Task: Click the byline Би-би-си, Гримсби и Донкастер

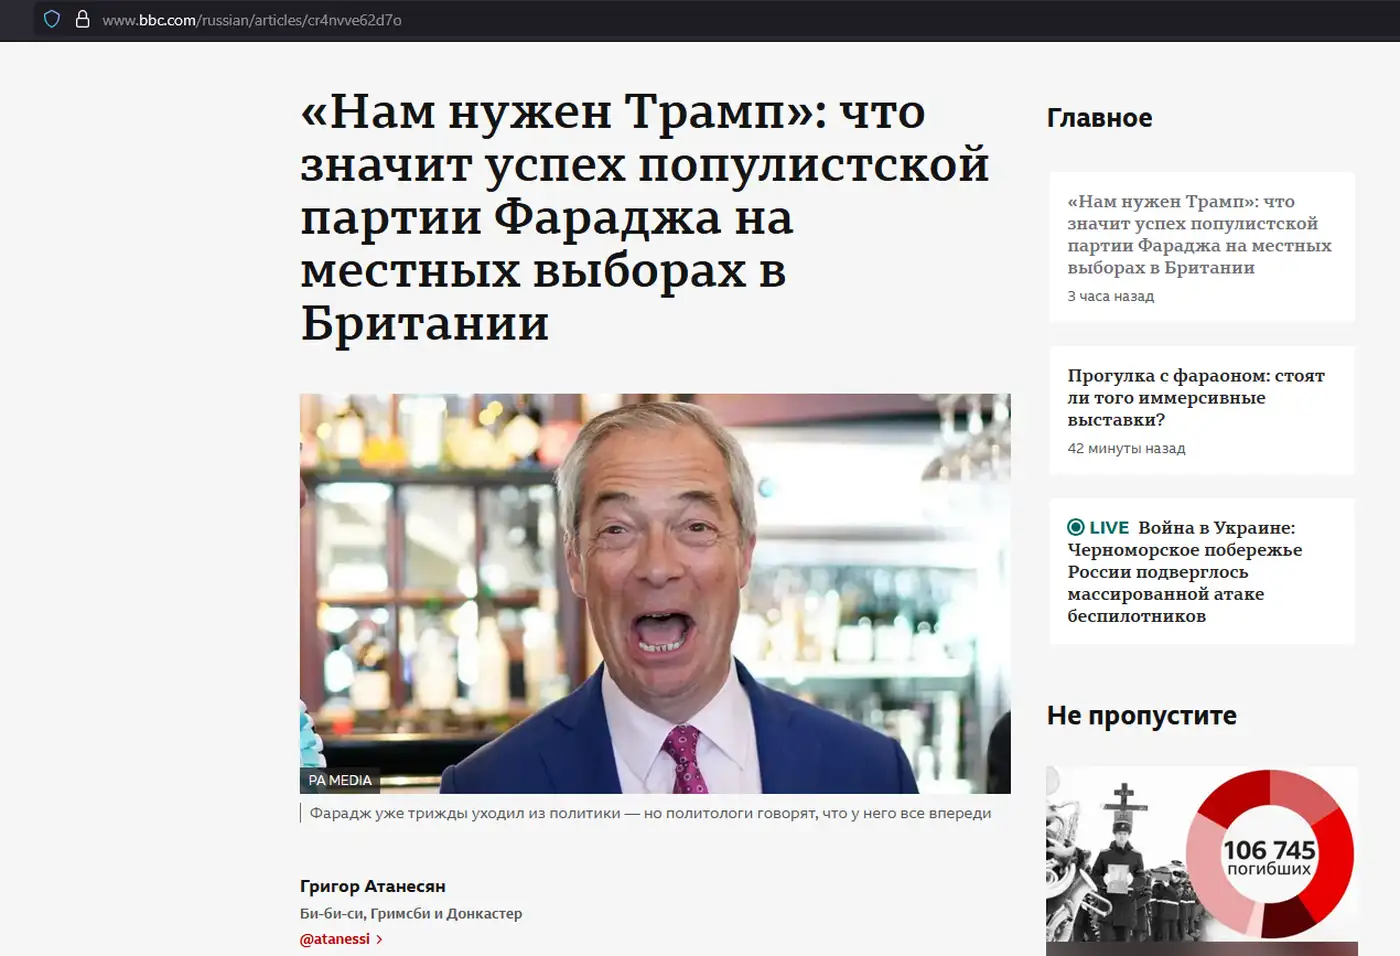Action: pos(411,913)
